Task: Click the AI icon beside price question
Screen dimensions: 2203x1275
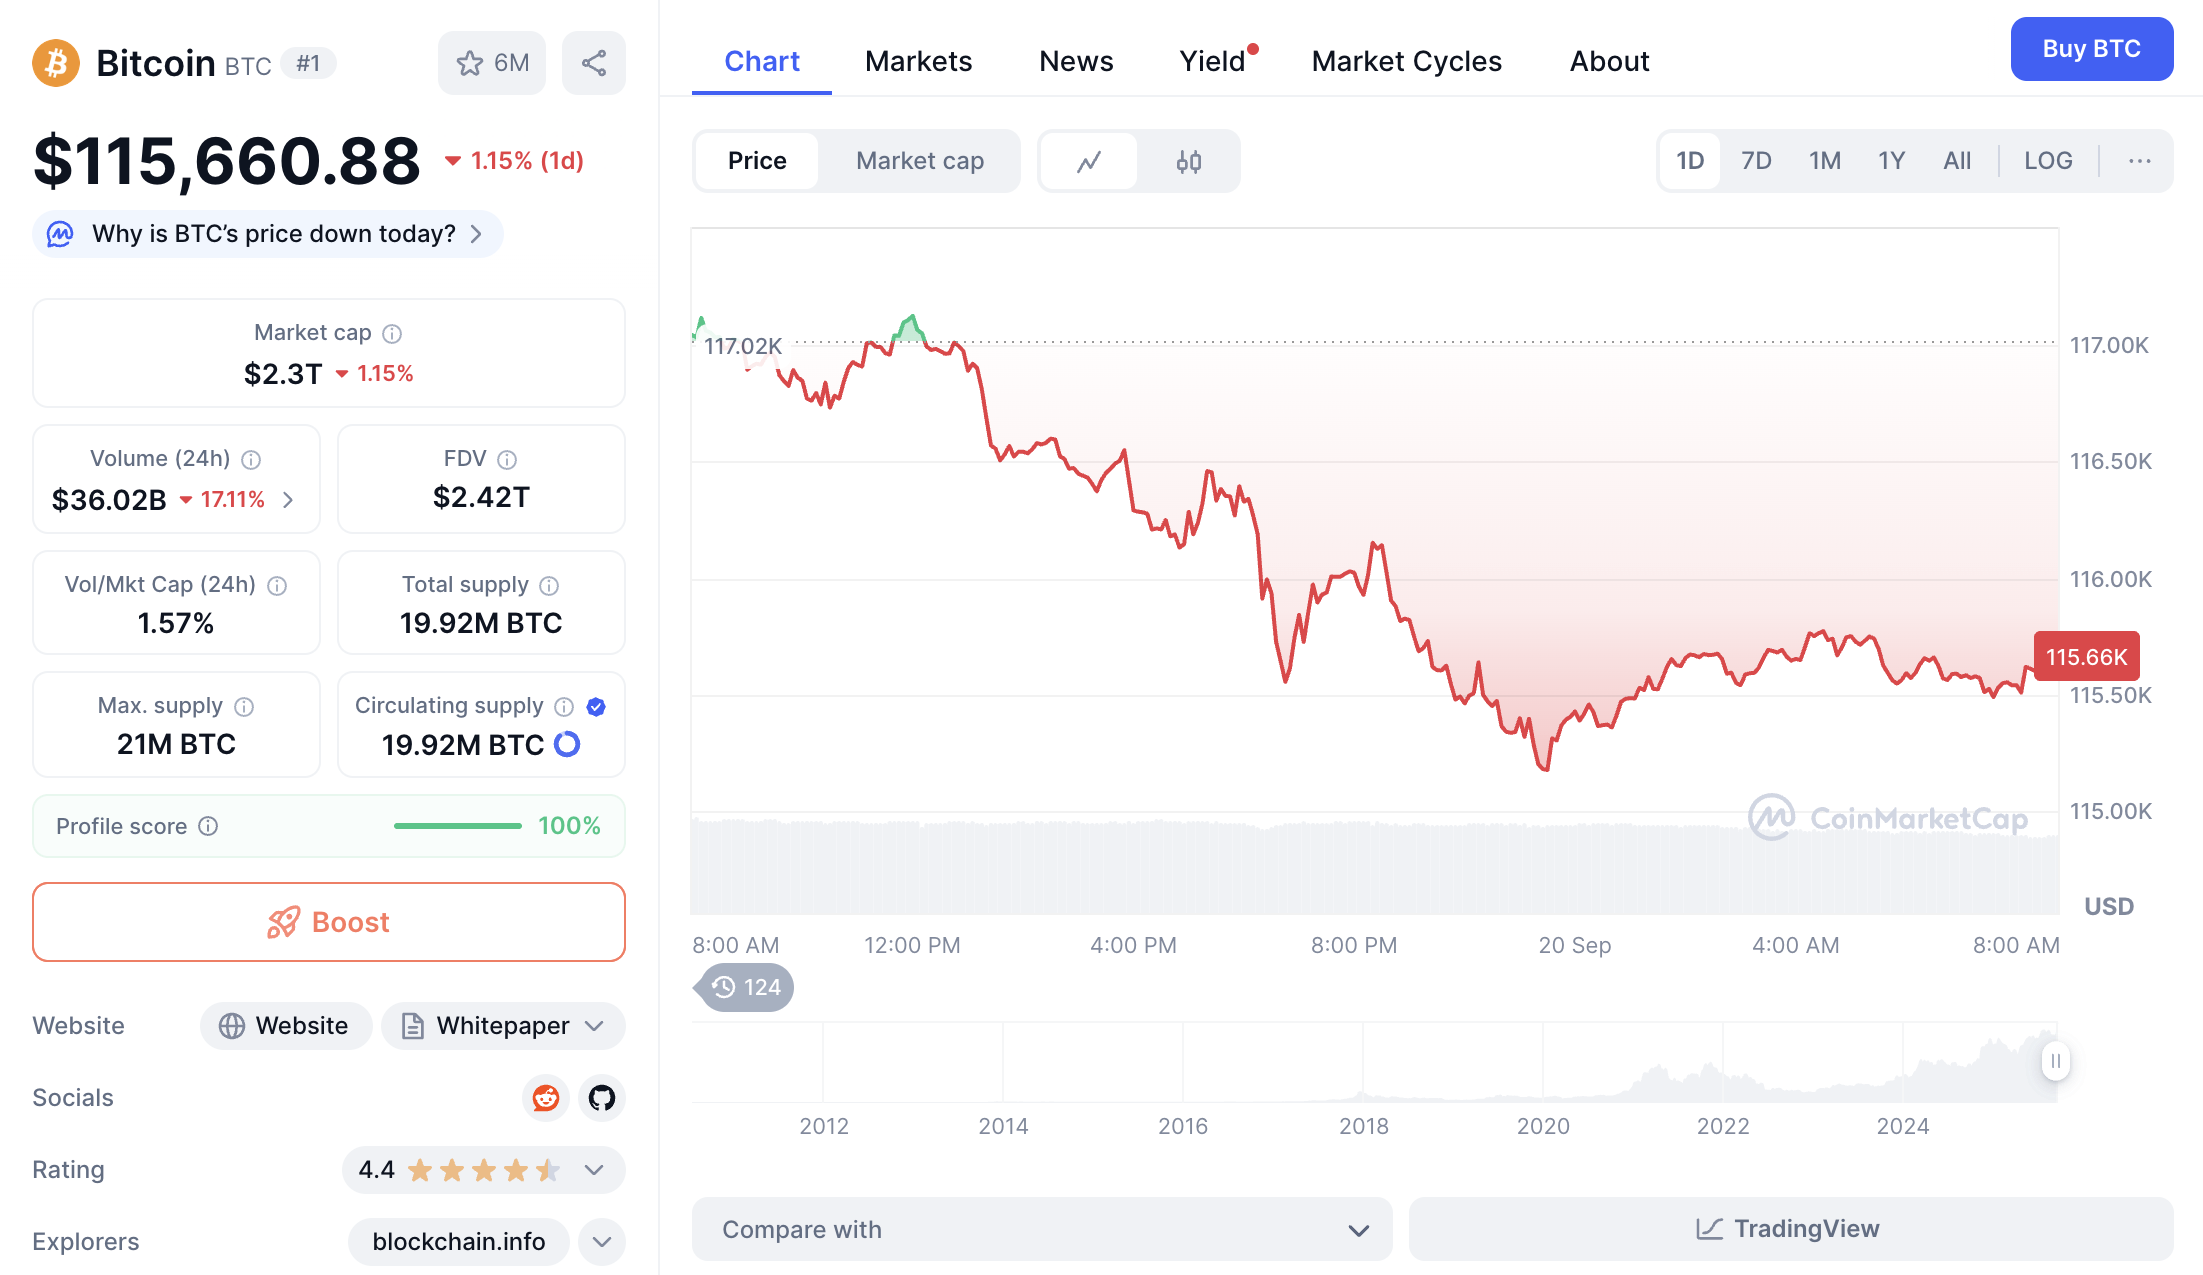Action: (x=61, y=234)
